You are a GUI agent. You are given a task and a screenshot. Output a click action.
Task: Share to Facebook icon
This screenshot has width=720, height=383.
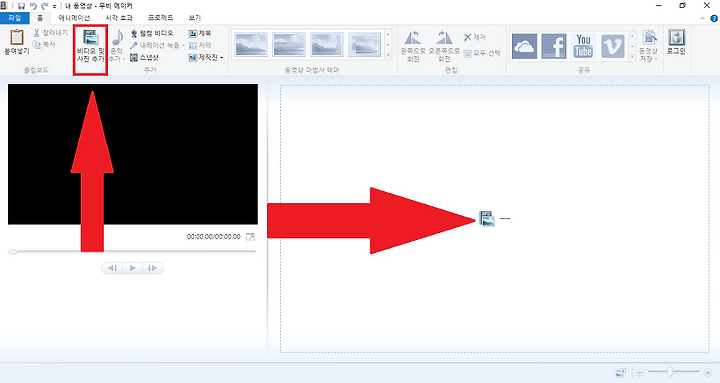coord(553,45)
